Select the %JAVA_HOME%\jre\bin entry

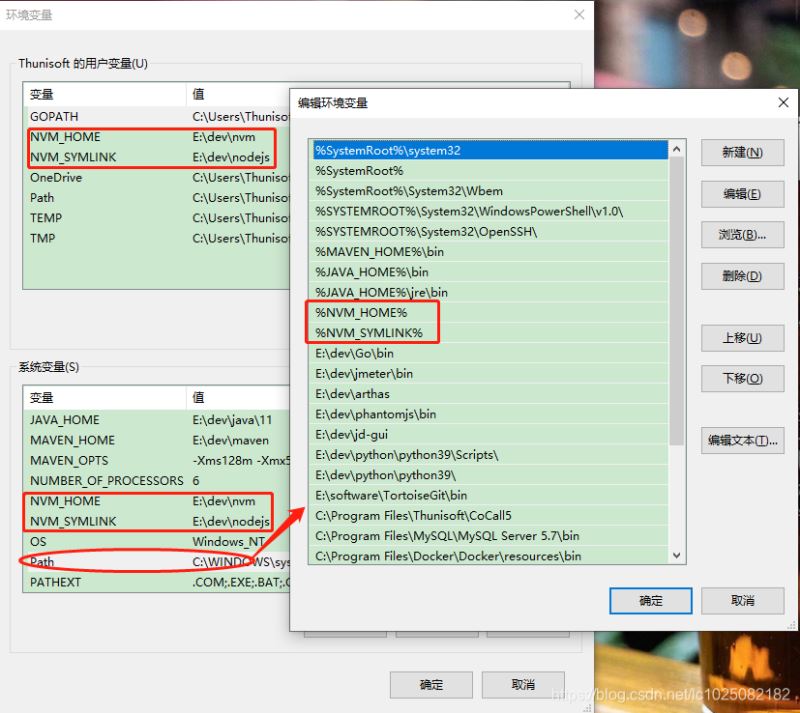490,292
